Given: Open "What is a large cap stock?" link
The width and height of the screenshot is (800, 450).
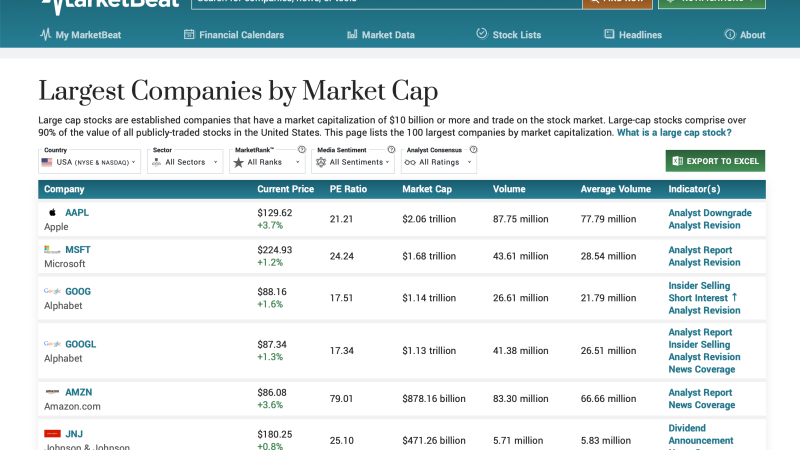Looking at the screenshot, I should (673, 133).
